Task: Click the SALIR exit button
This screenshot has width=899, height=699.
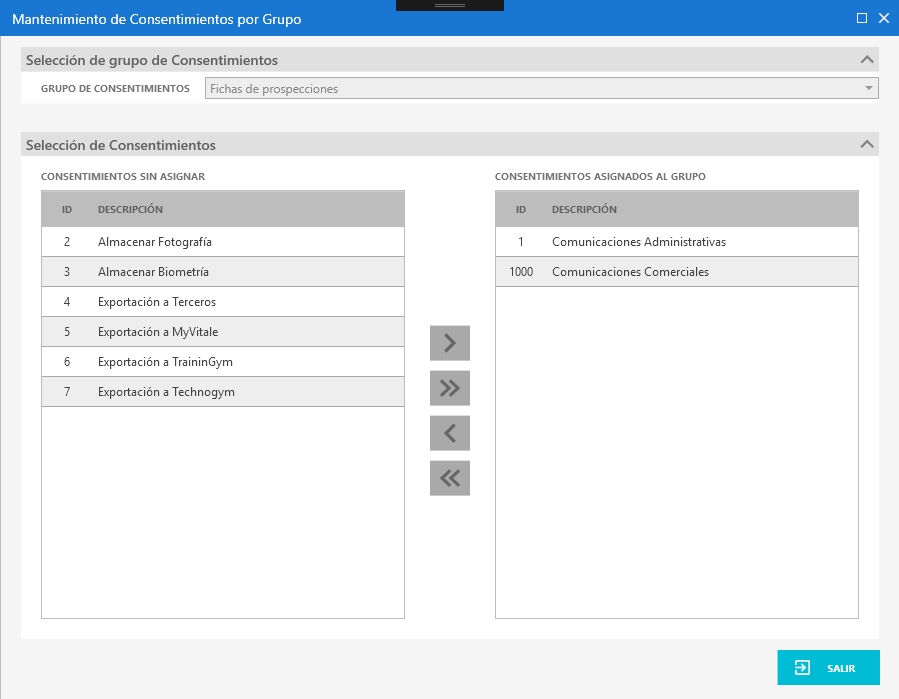Action: (828, 667)
